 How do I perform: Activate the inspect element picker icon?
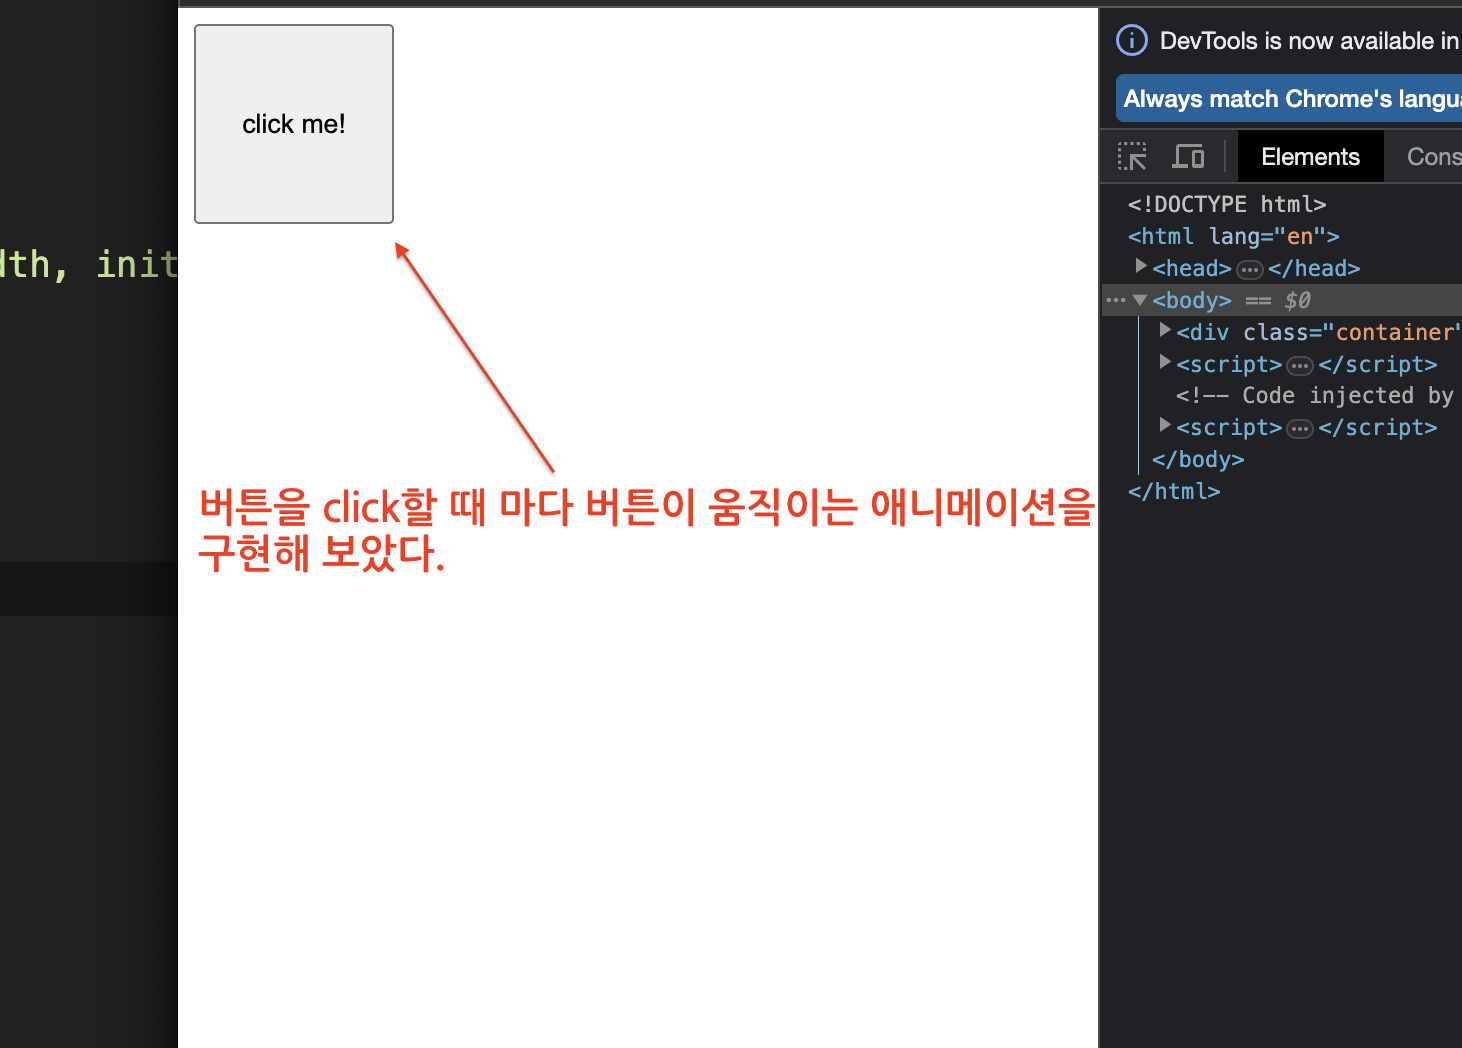tap(1132, 157)
